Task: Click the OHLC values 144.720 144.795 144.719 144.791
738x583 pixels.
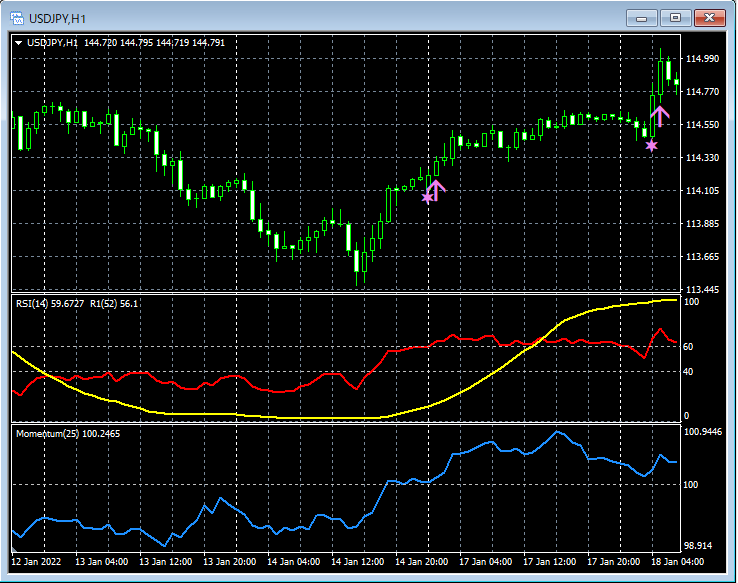Action: [x=154, y=43]
